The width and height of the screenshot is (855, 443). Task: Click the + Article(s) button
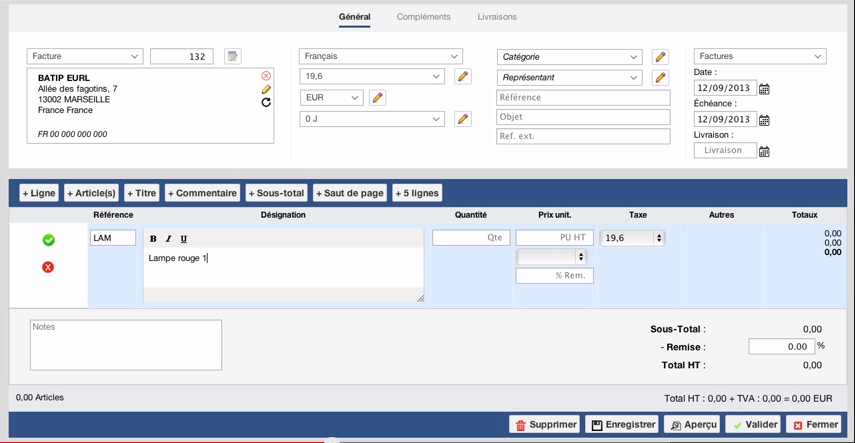(92, 193)
